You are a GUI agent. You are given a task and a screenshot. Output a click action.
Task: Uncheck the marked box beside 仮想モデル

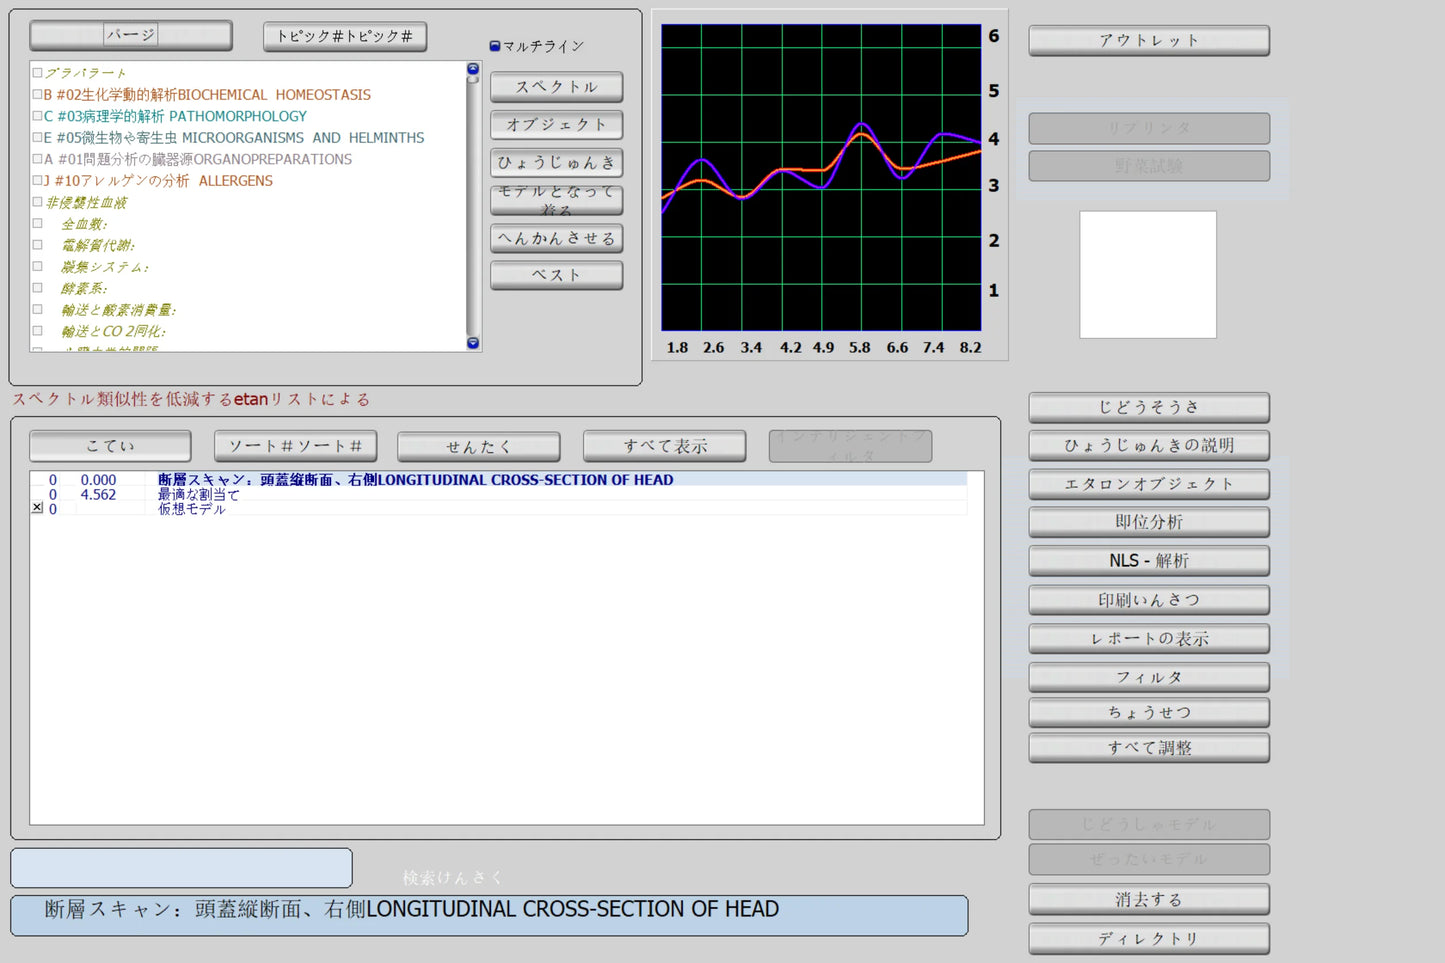click(37, 508)
